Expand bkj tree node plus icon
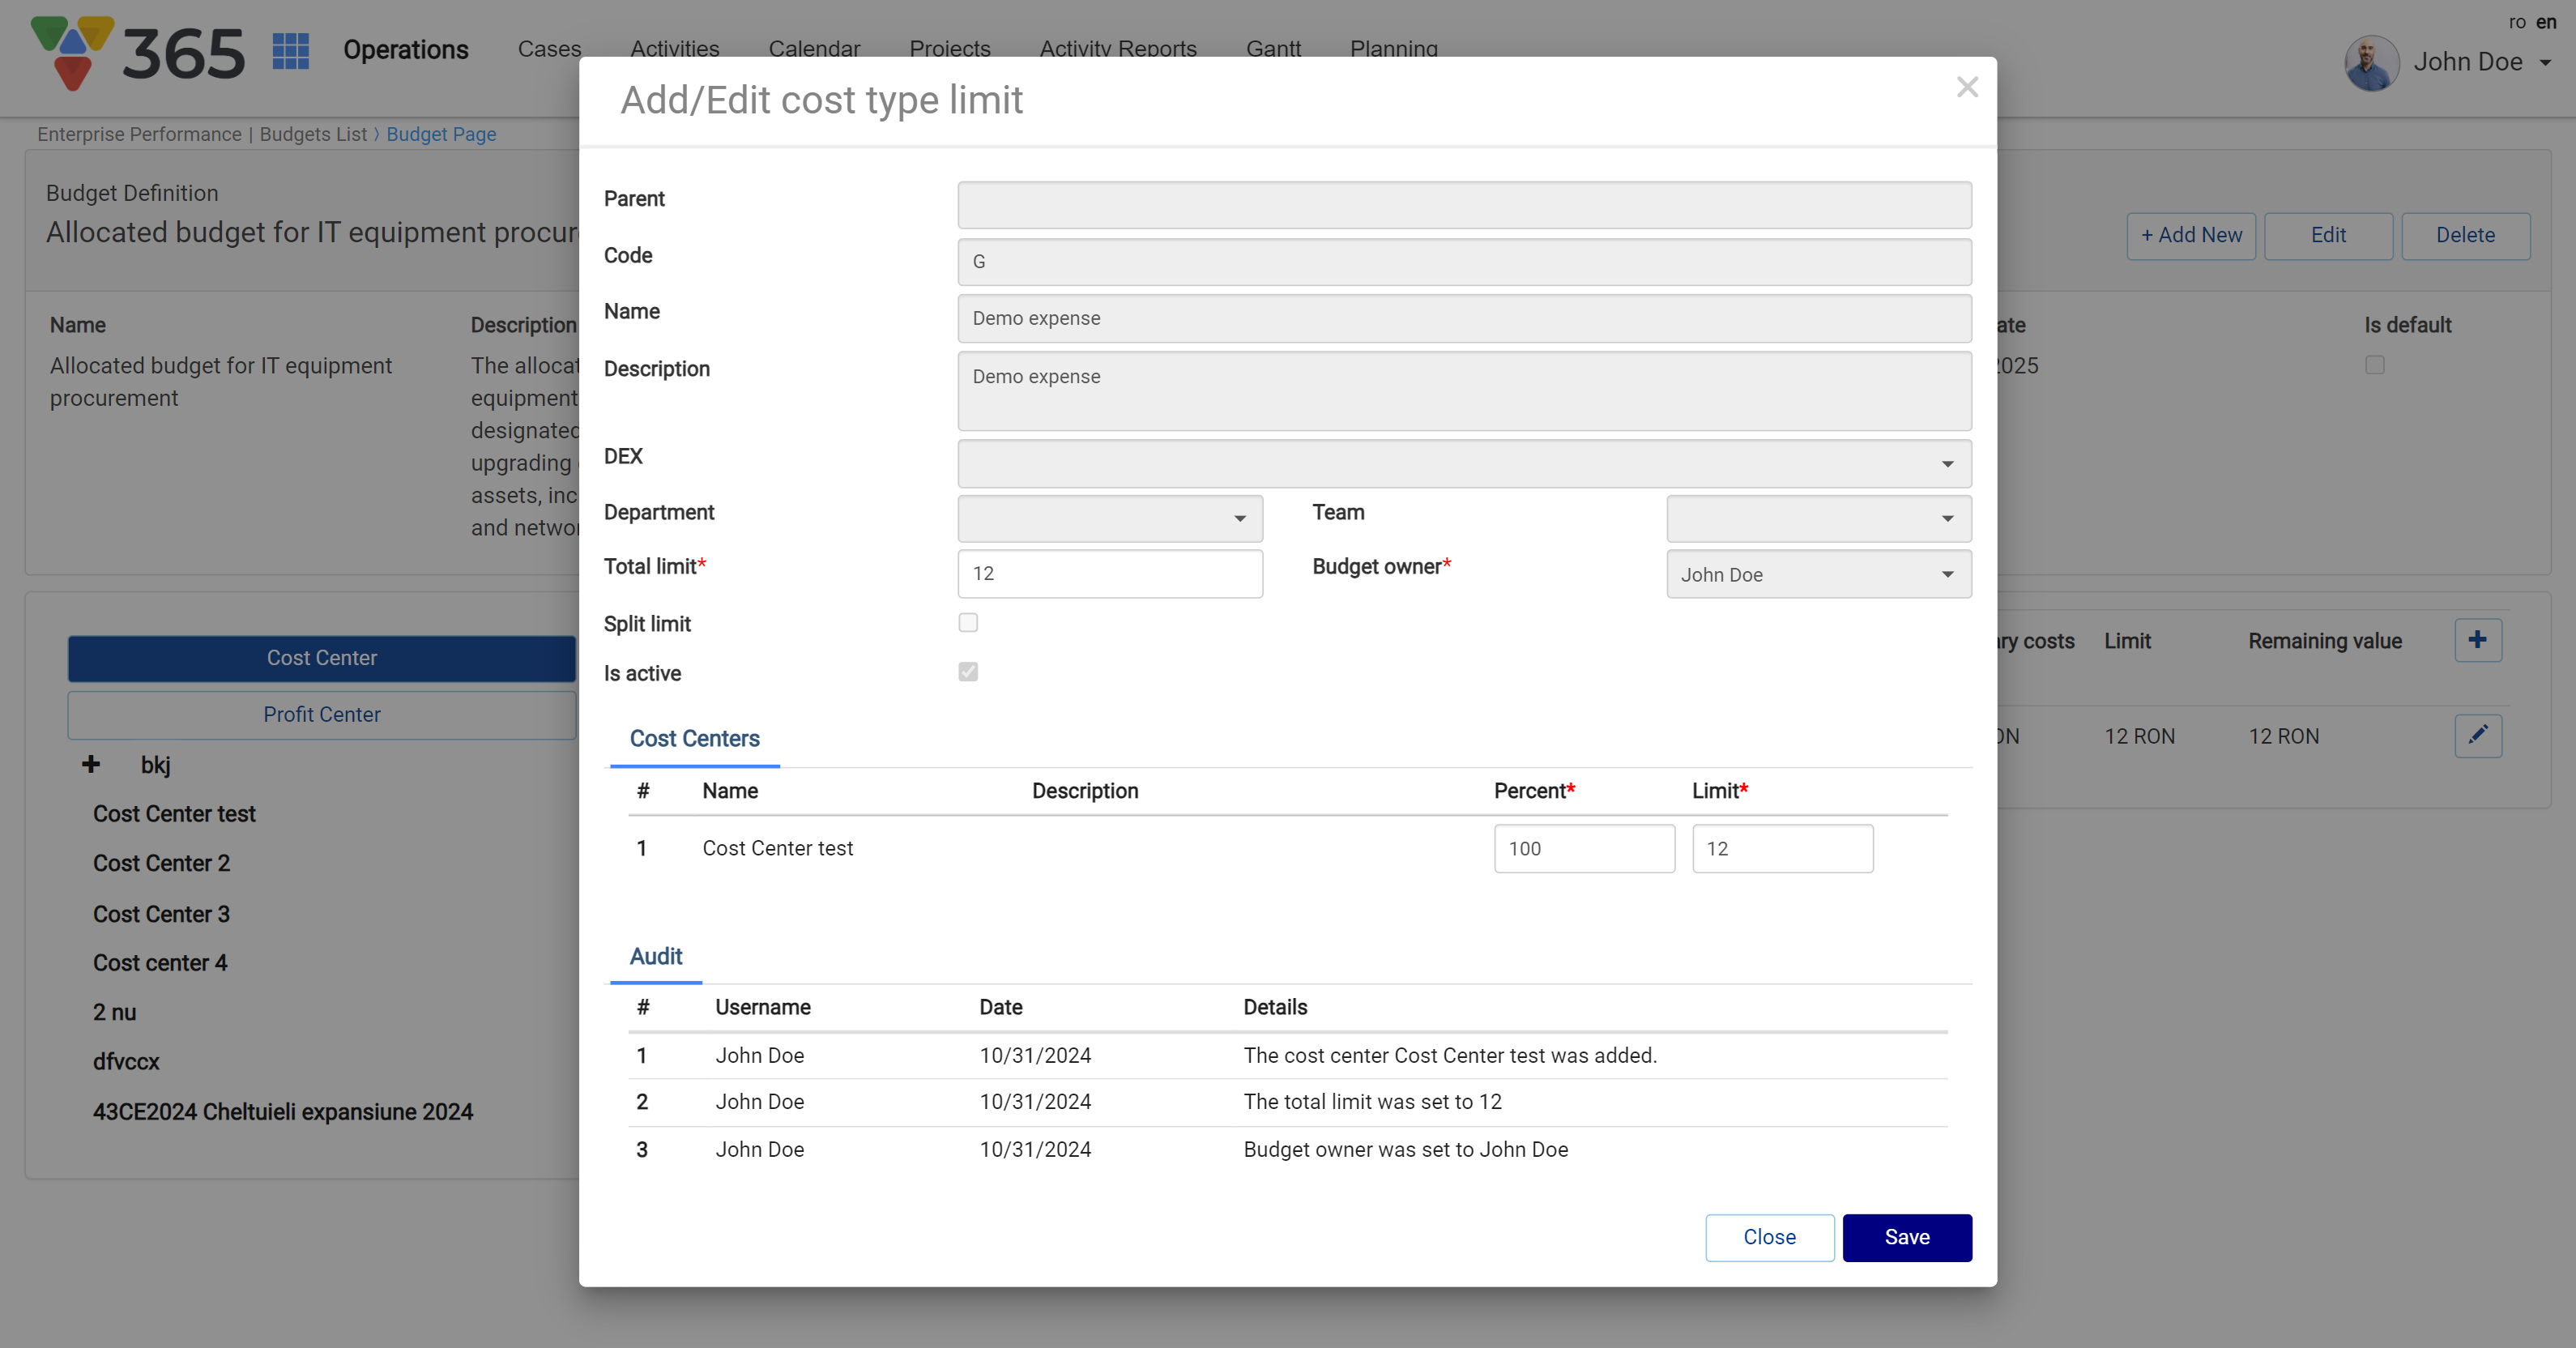Image resolution: width=2576 pixels, height=1348 pixels. pyautogui.click(x=91, y=765)
